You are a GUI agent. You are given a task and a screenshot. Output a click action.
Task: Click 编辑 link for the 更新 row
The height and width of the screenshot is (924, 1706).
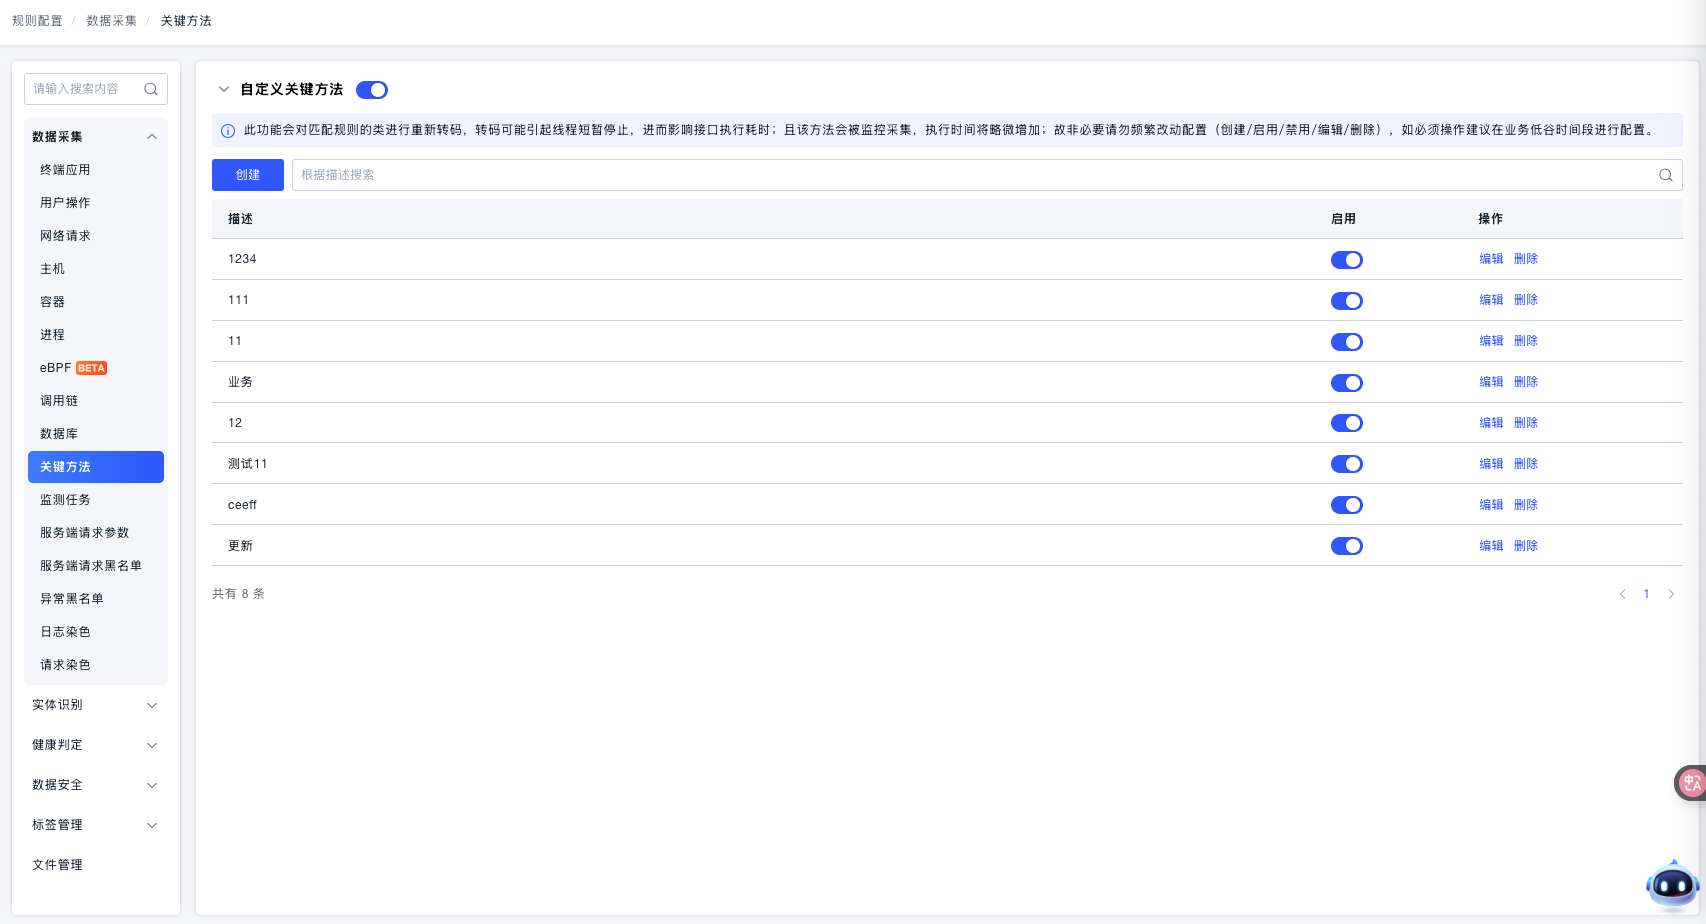(1491, 546)
